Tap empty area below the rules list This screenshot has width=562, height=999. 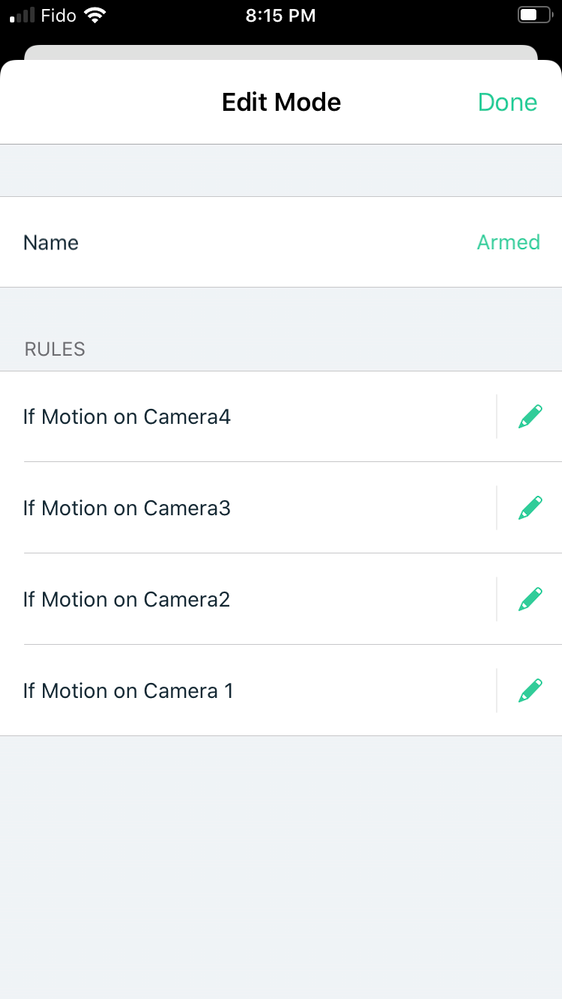281,866
